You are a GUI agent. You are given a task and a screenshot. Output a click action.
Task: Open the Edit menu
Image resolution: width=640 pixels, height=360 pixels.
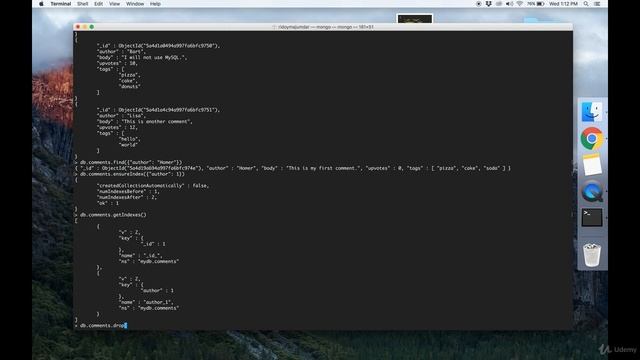[98, 4]
